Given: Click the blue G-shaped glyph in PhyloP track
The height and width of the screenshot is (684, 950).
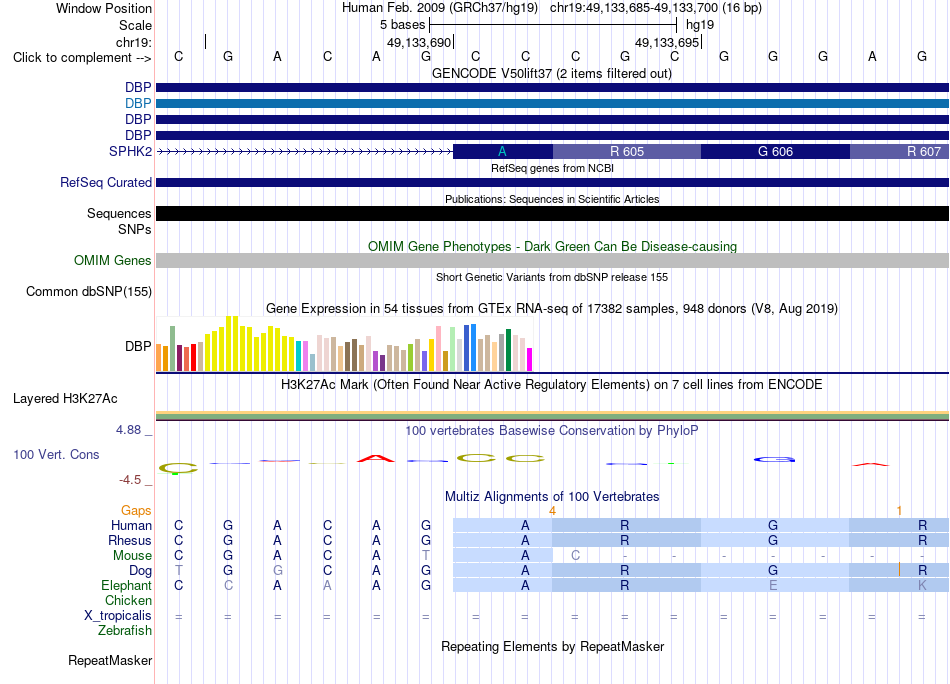Looking at the screenshot, I should click(774, 460).
